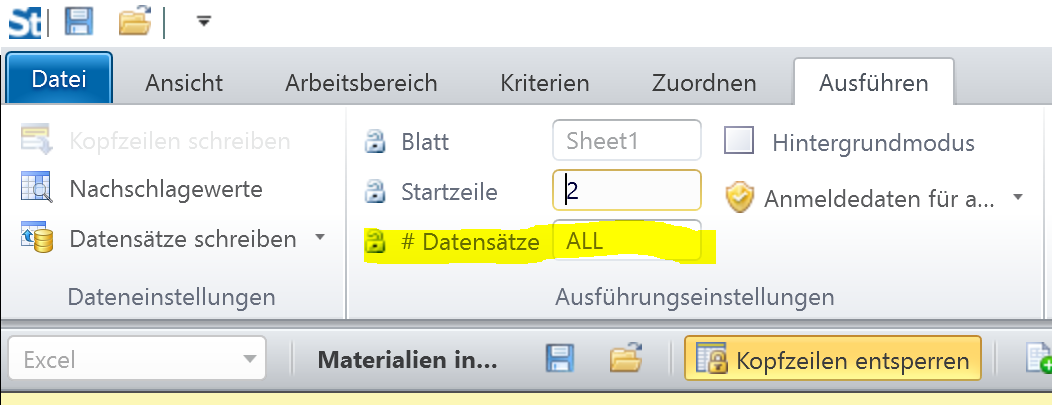The width and height of the screenshot is (1052, 405).
Task: Open the quick access toolbar customize arrow
Action: point(203,20)
